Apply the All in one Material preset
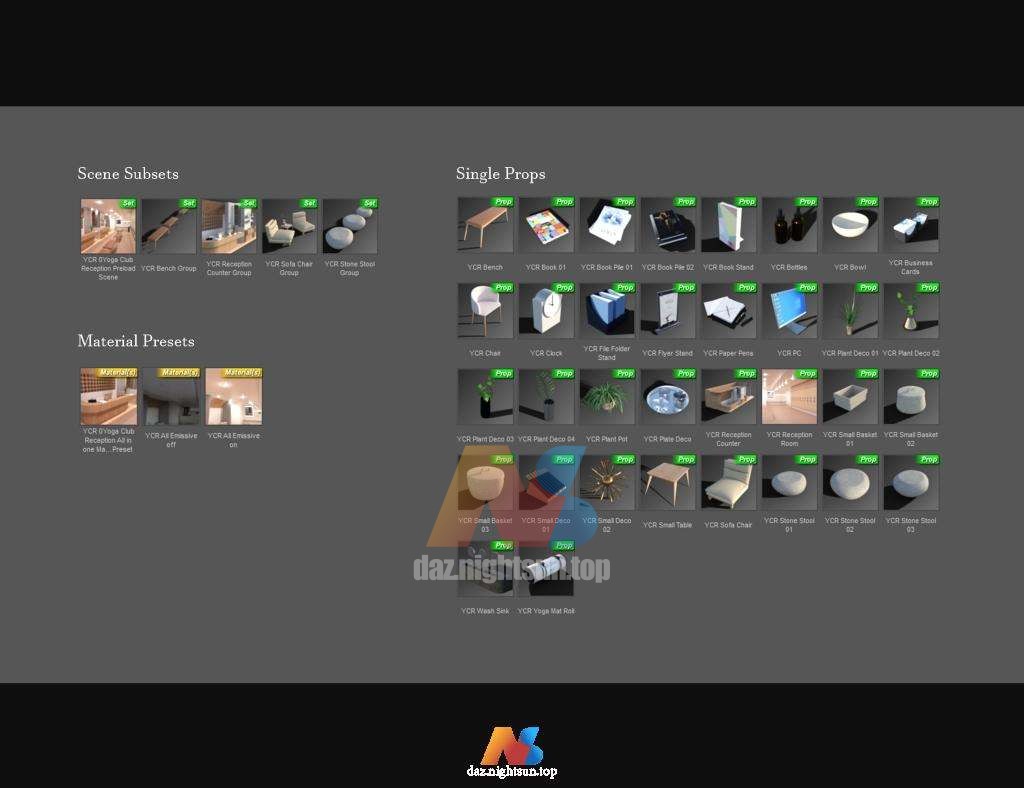The height and width of the screenshot is (788, 1024). [108, 396]
